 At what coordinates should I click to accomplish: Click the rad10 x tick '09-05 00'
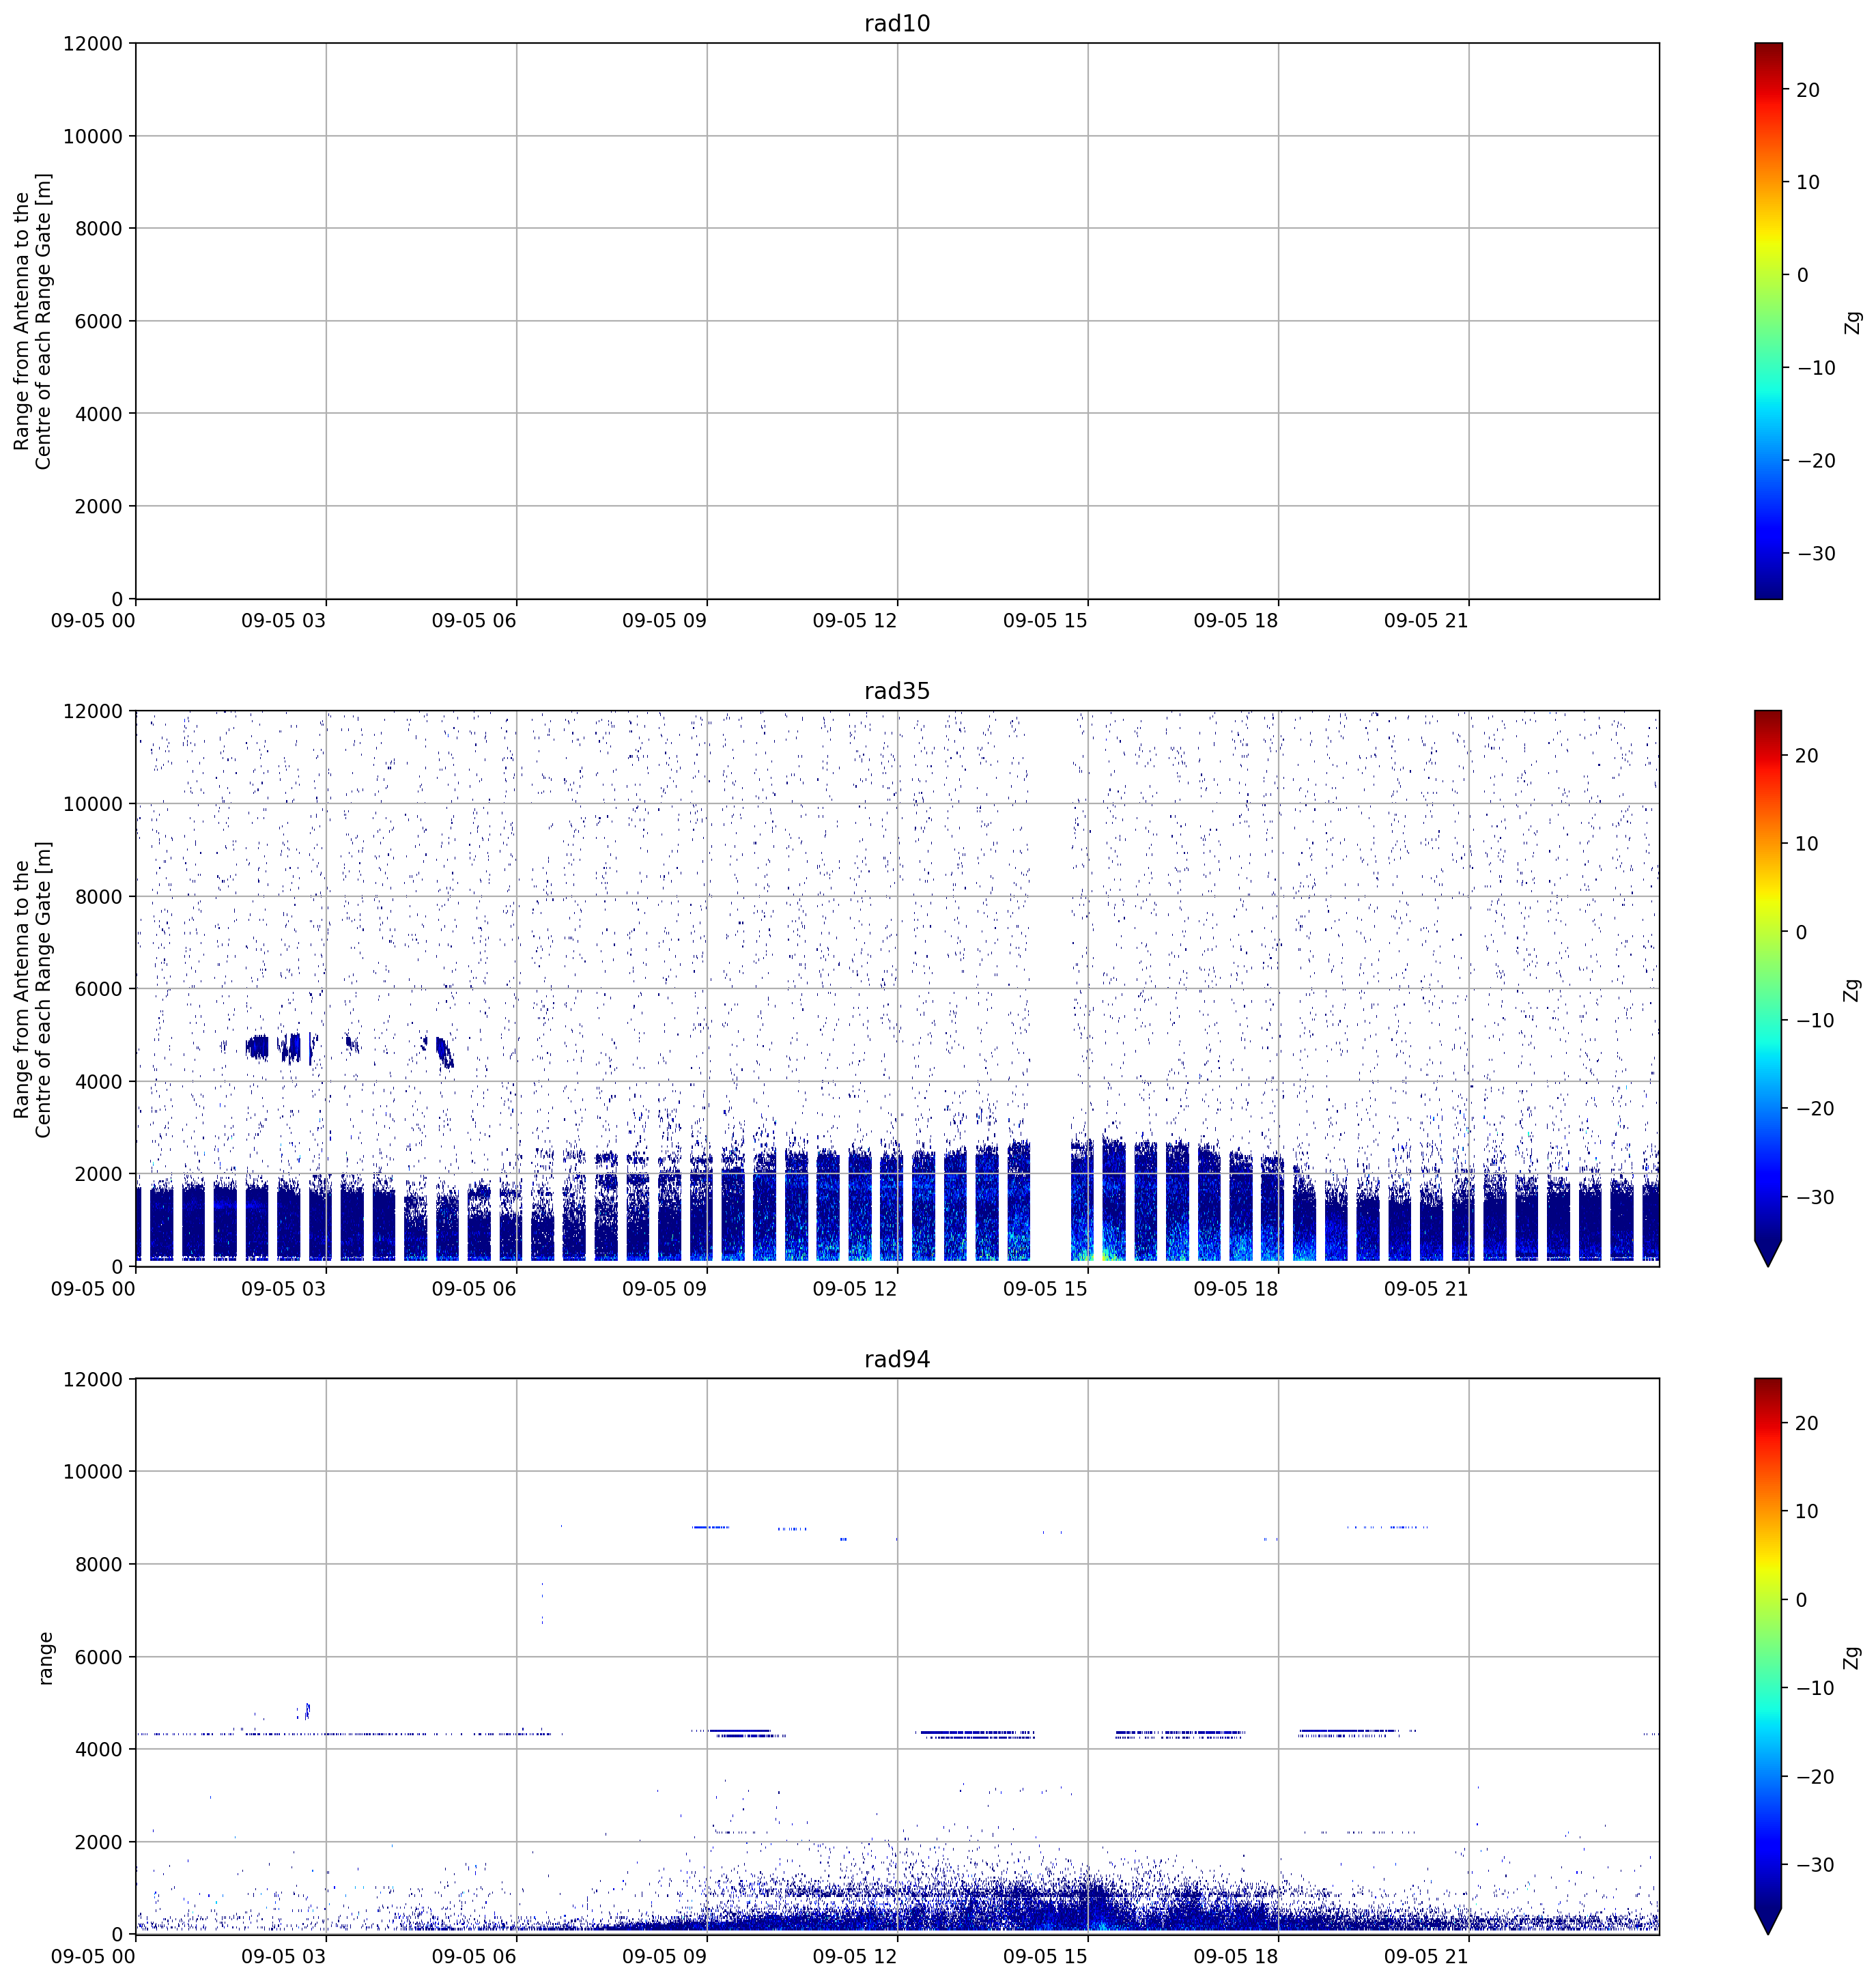tap(93, 620)
